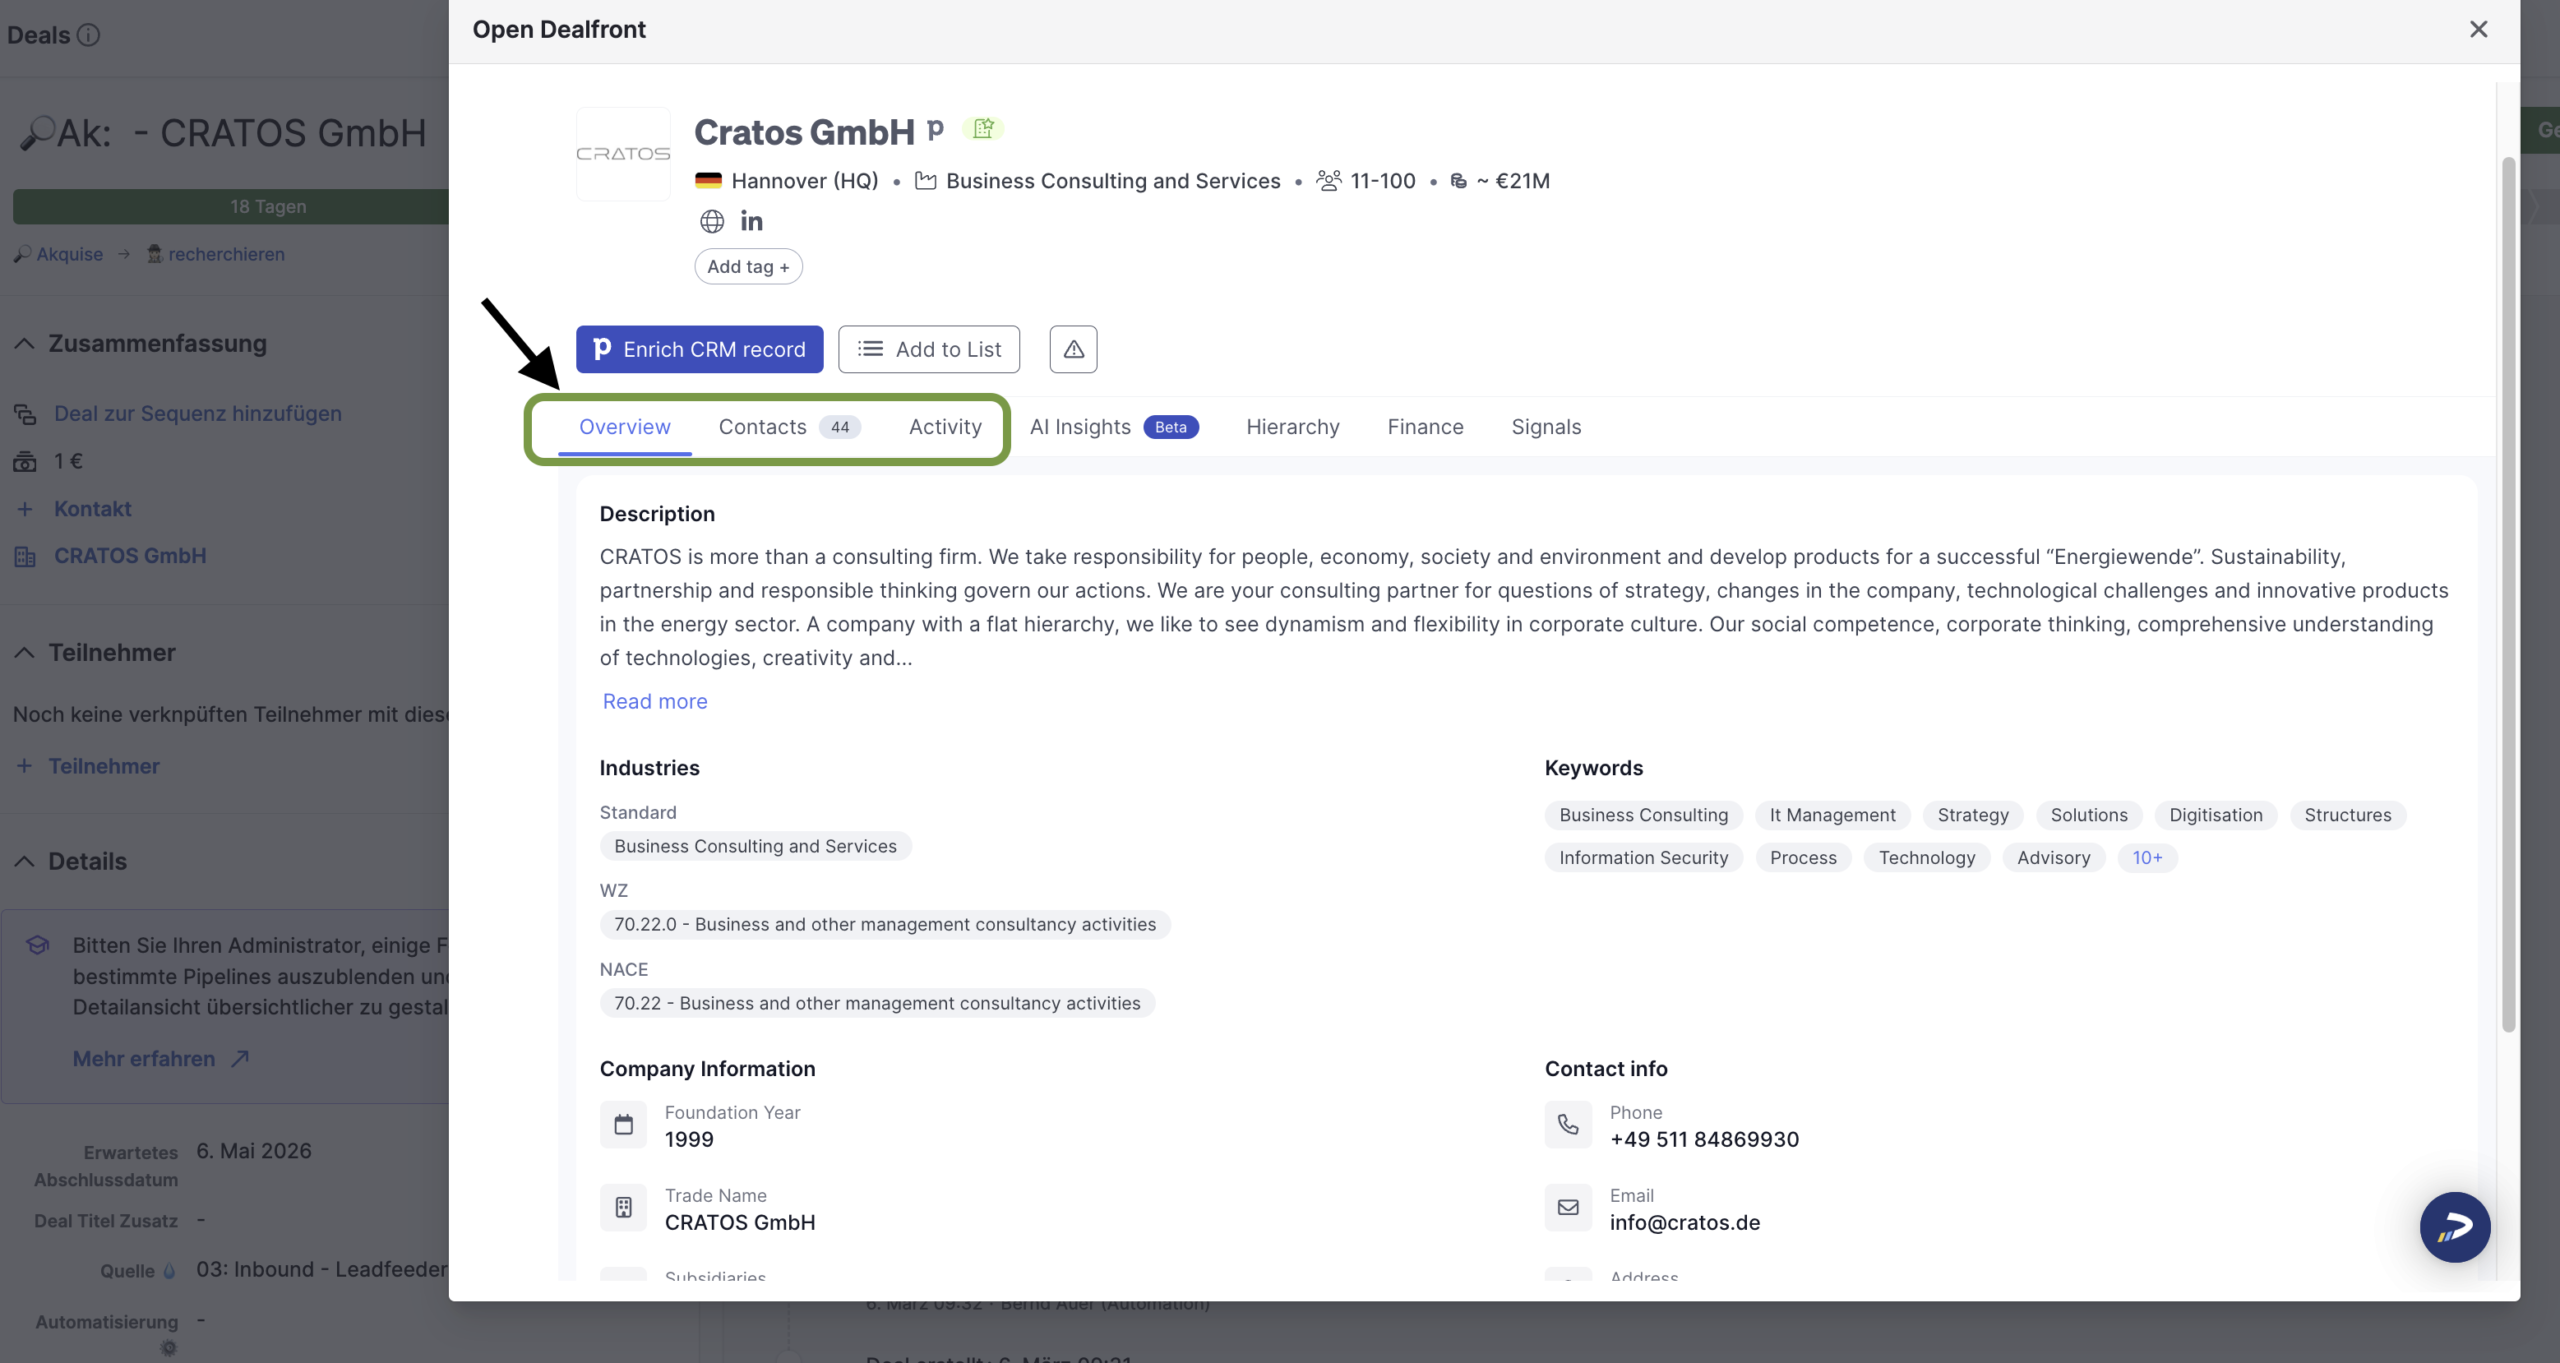2560x1363 pixels.
Task: Open the Dealfront chat bubble icon
Action: tap(2454, 1226)
